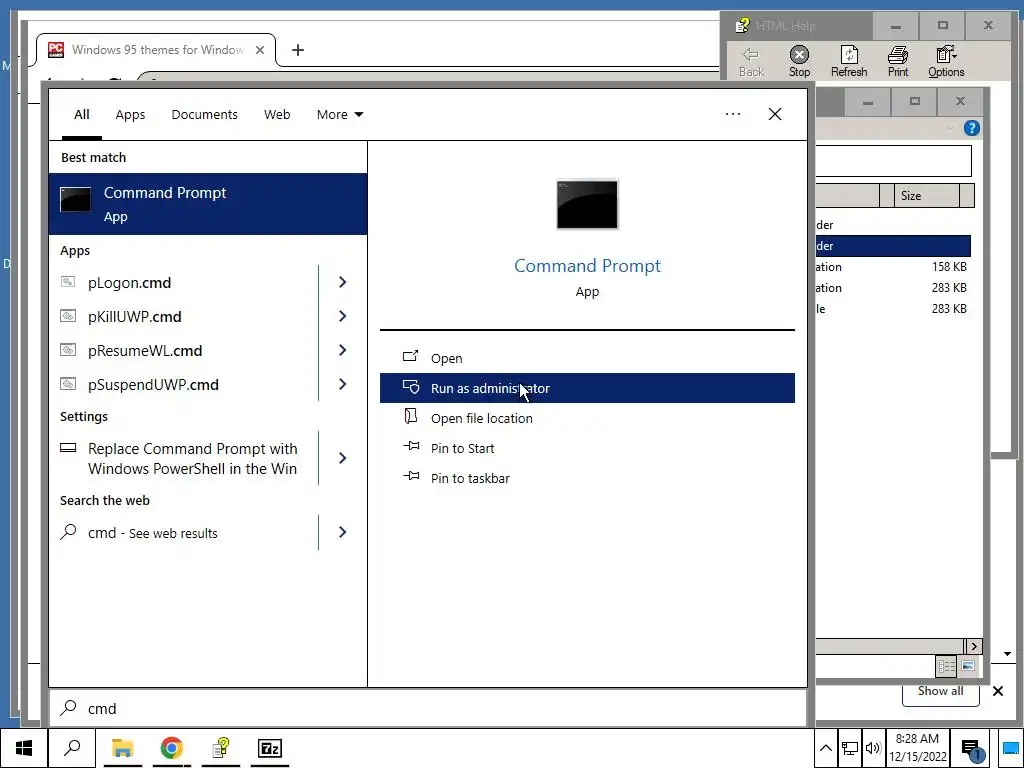This screenshot has height=768, width=1024.
Task: Switch to the Apps search tab
Action: (130, 114)
